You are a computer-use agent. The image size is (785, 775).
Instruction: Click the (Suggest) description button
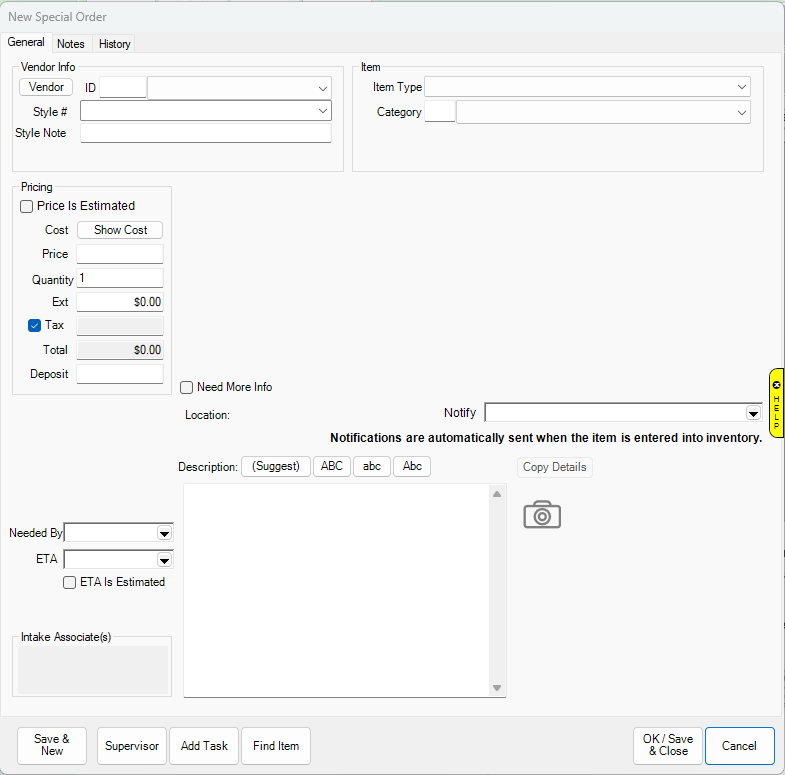[276, 467]
